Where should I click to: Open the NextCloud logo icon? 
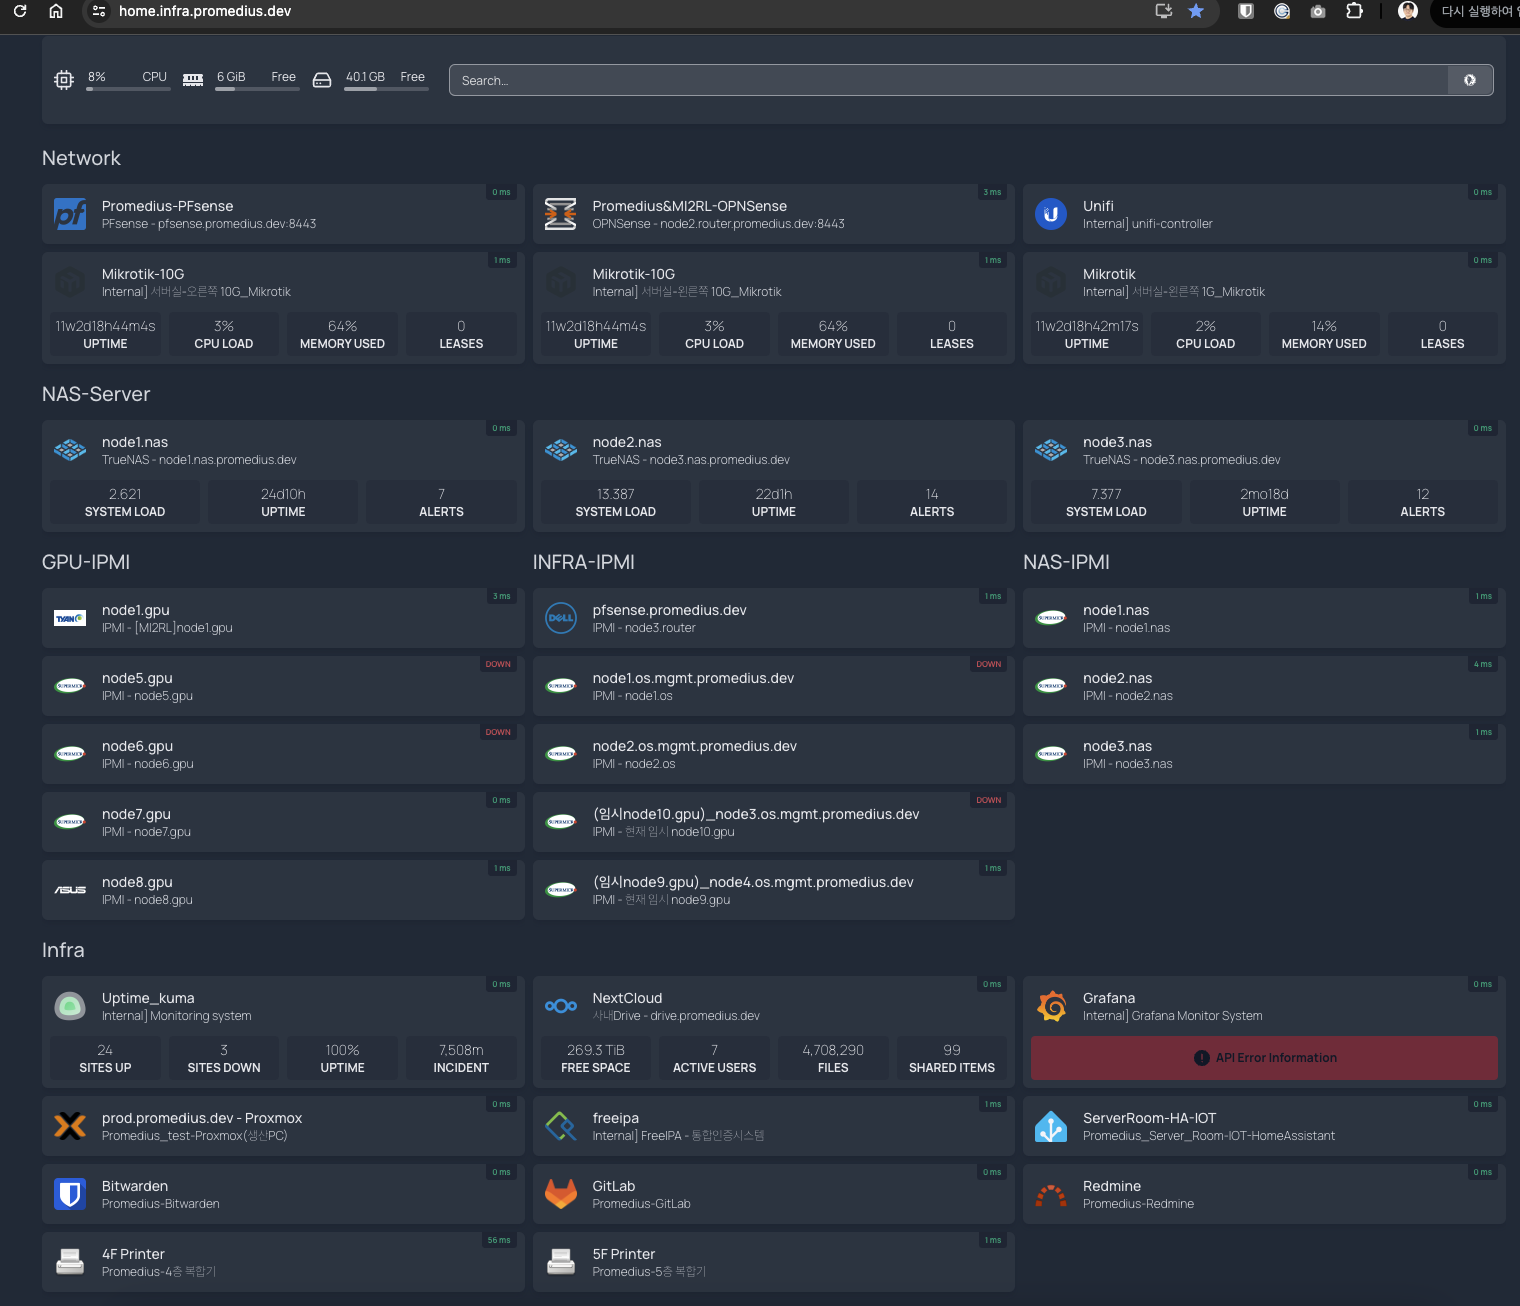pos(561,1006)
